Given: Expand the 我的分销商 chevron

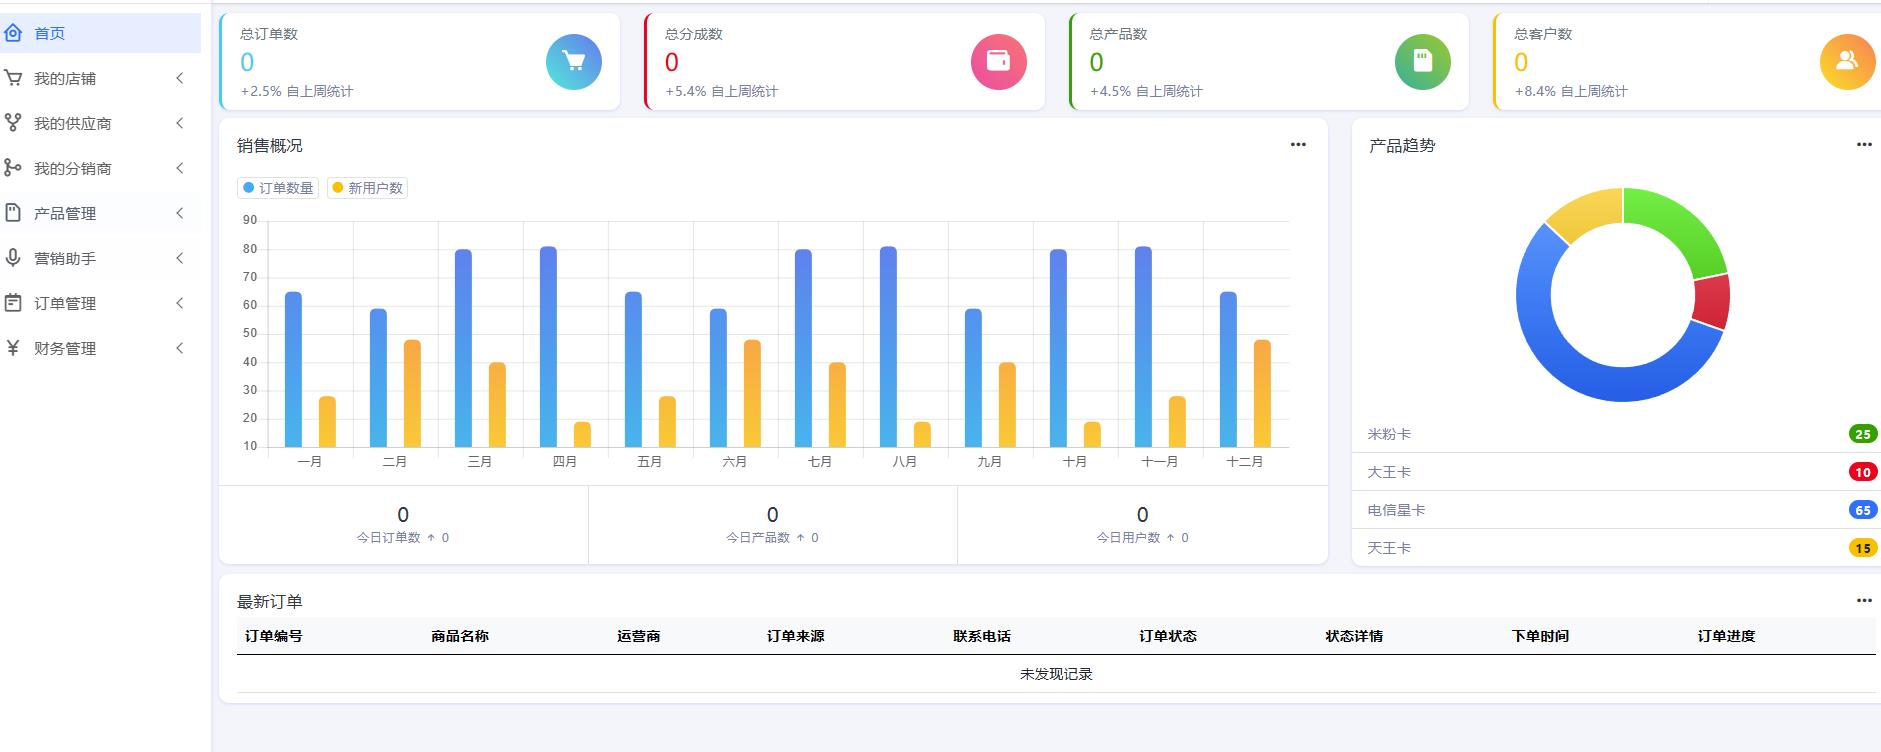Looking at the screenshot, I should (x=180, y=168).
